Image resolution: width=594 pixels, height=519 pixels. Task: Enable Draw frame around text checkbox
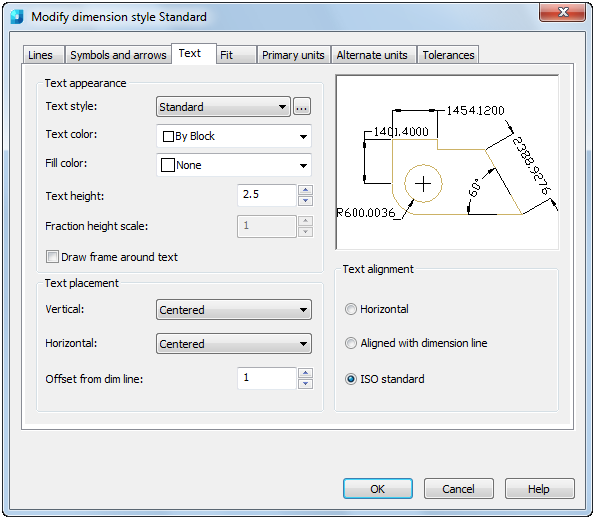(52, 256)
